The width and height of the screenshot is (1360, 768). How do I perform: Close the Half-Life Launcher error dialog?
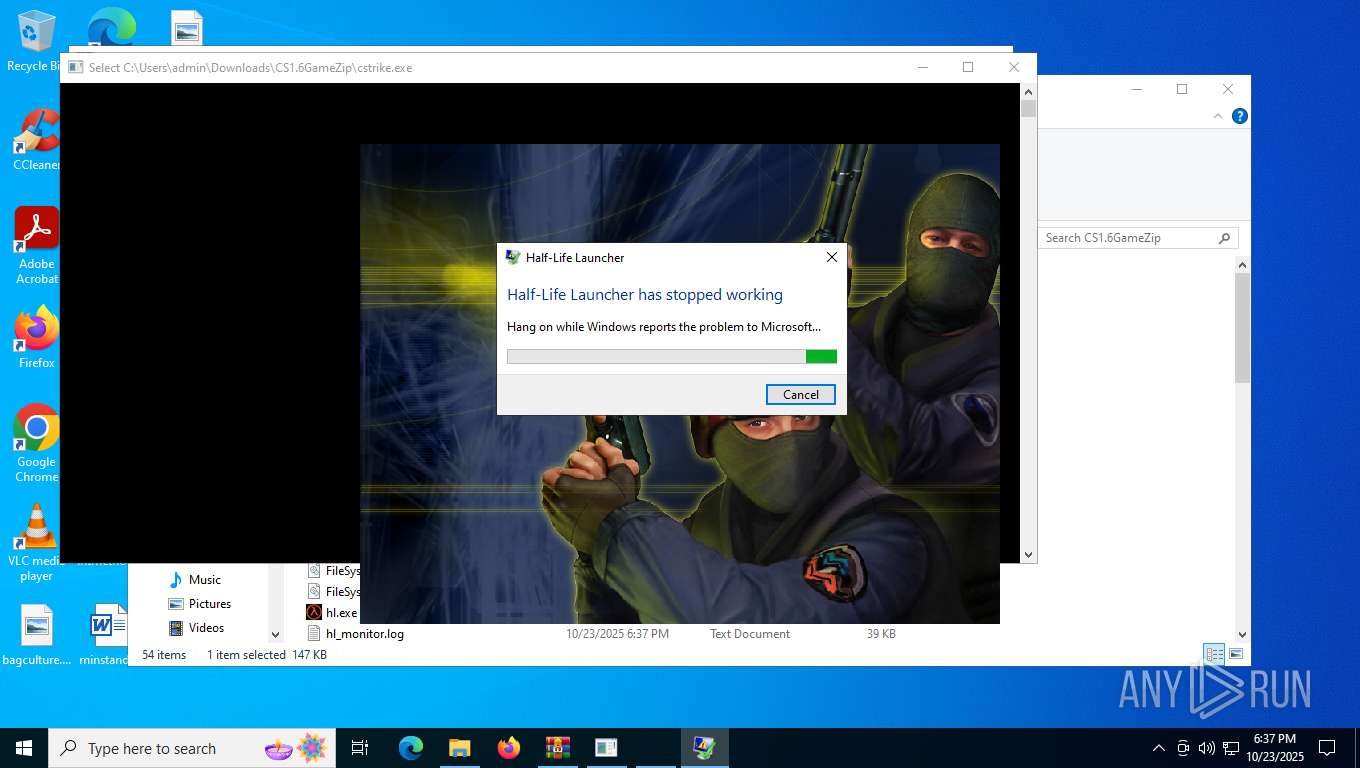coord(831,257)
